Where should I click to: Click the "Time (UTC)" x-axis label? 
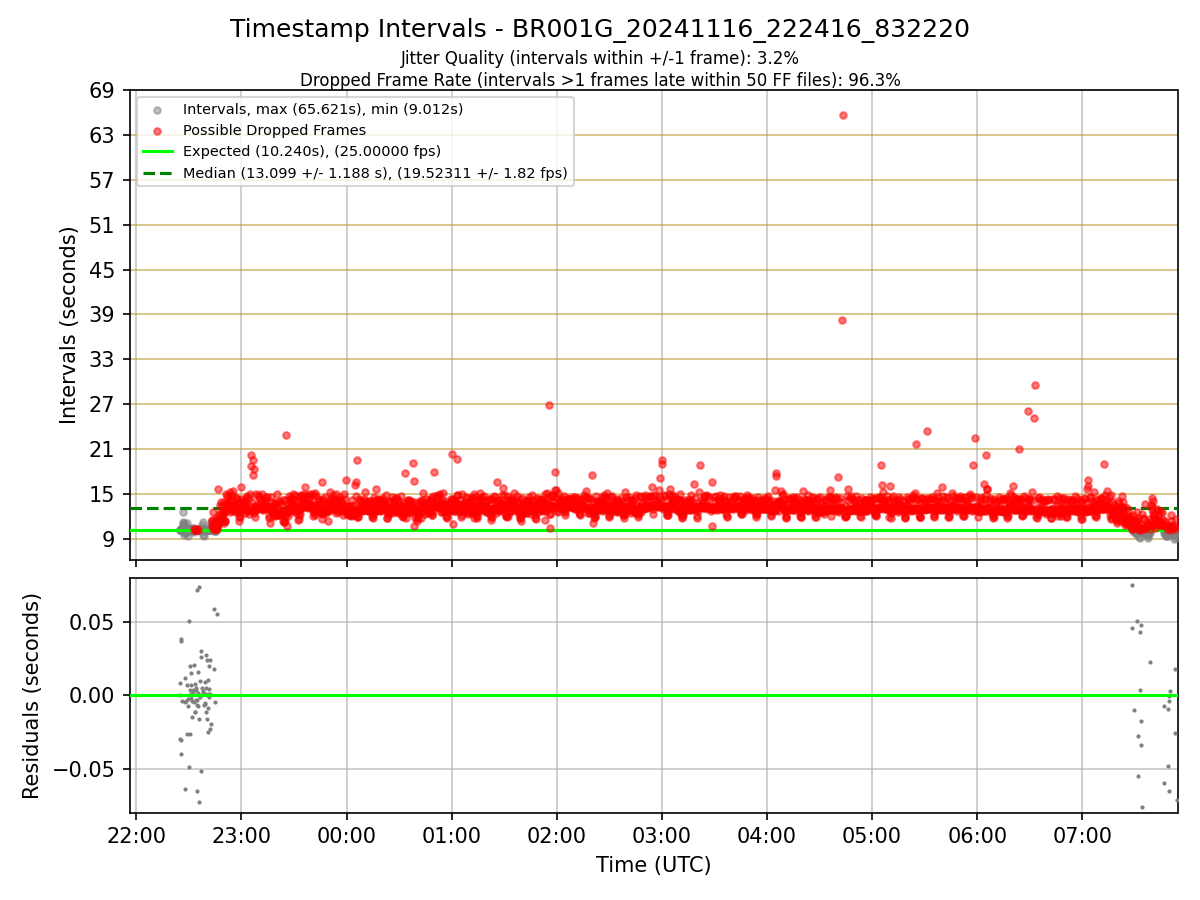point(654,865)
